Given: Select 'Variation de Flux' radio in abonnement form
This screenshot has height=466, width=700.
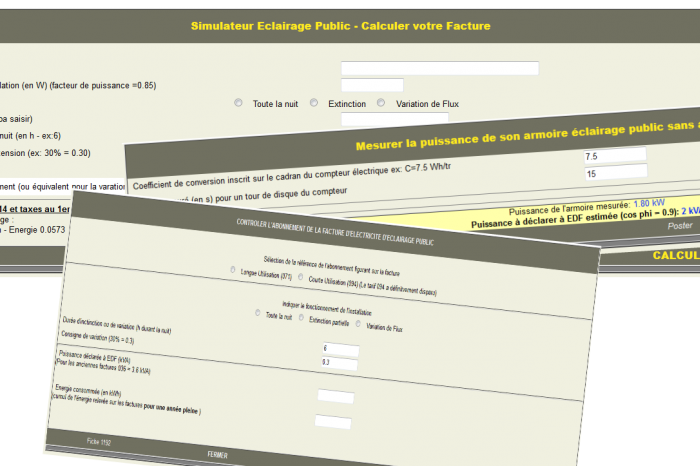Looking at the screenshot, I should (x=358, y=324).
